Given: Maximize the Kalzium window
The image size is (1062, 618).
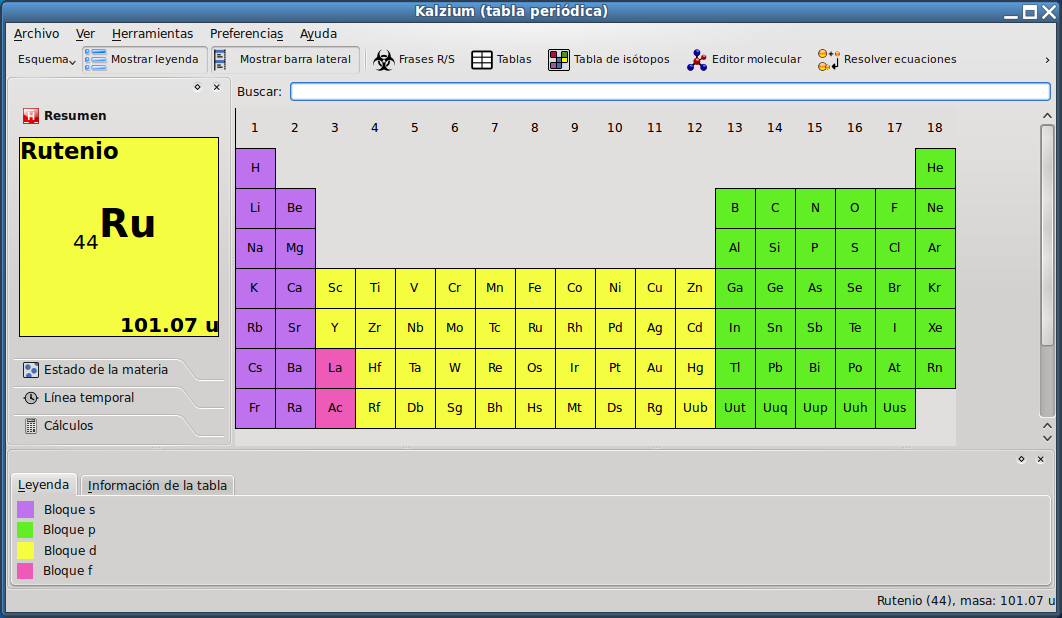Looking at the screenshot, I should click(1030, 12).
